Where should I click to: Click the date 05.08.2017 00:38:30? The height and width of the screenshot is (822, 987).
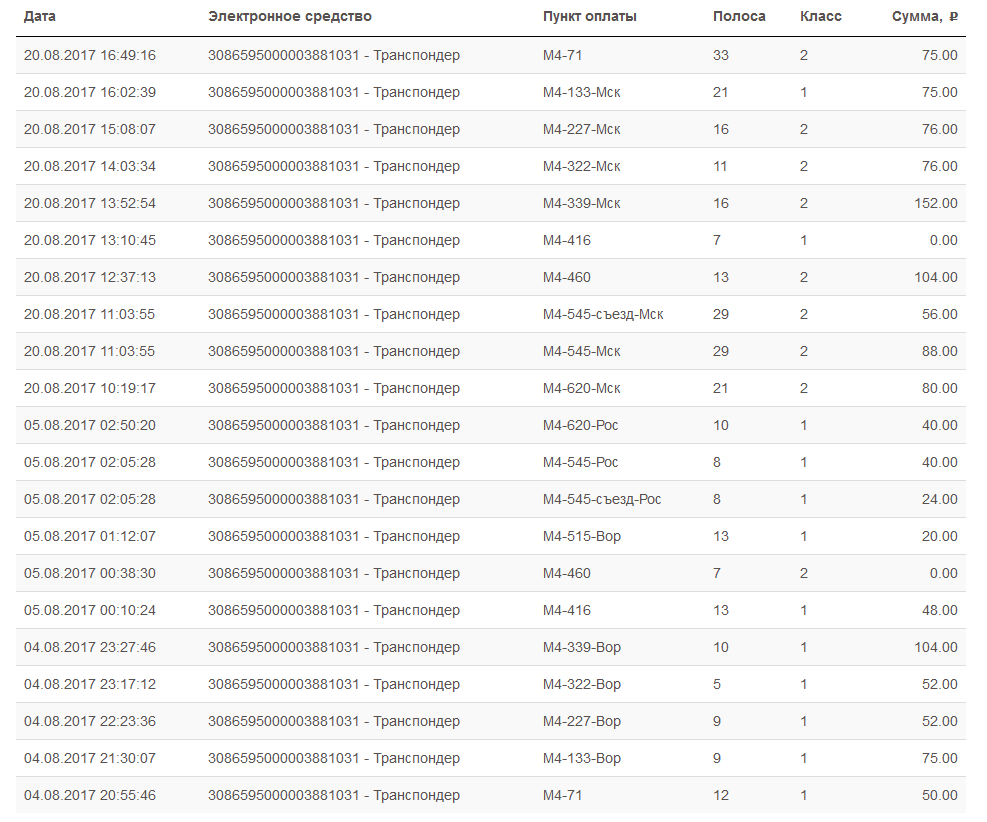coord(90,573)
